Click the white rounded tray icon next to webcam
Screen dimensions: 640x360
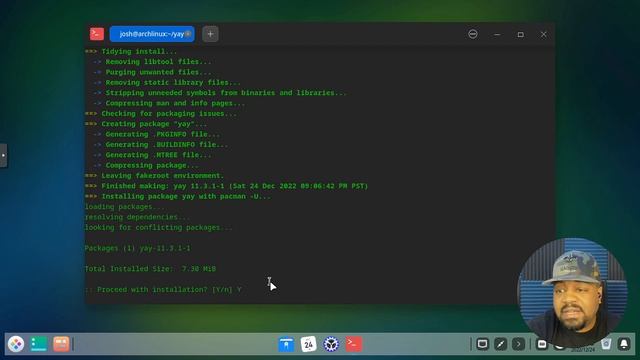(542, 344)
